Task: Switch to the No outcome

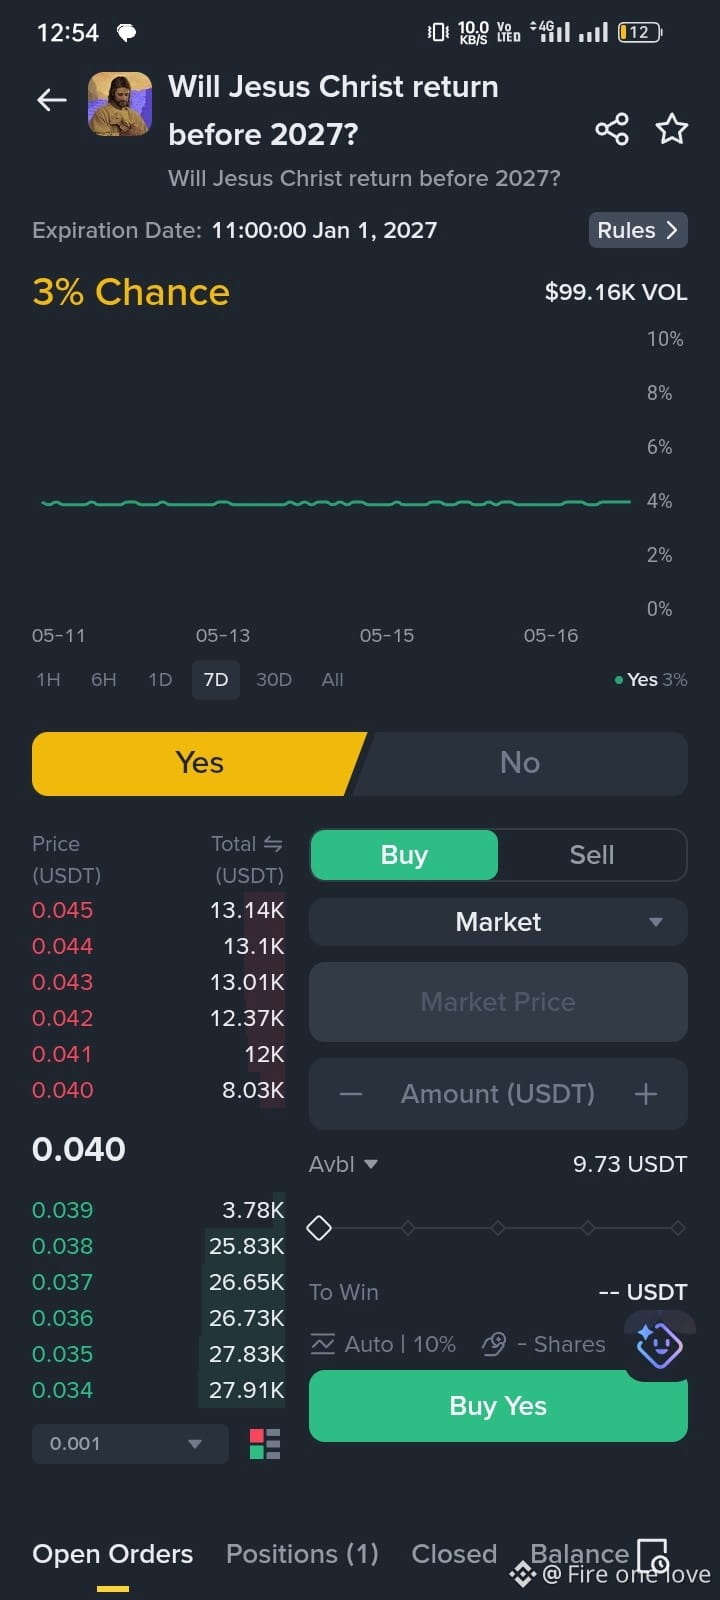Action: tap(520, 763)
